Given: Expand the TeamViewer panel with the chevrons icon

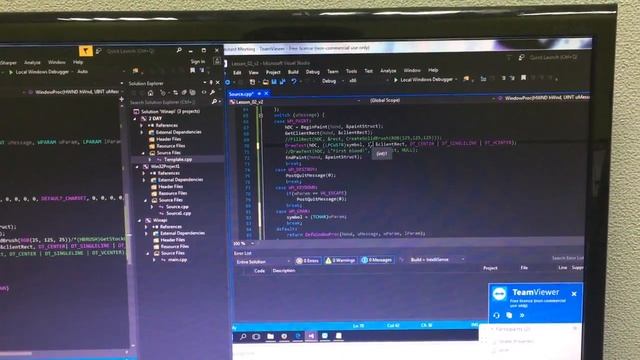Looking at the screenshot, I should tap(522, 315).
